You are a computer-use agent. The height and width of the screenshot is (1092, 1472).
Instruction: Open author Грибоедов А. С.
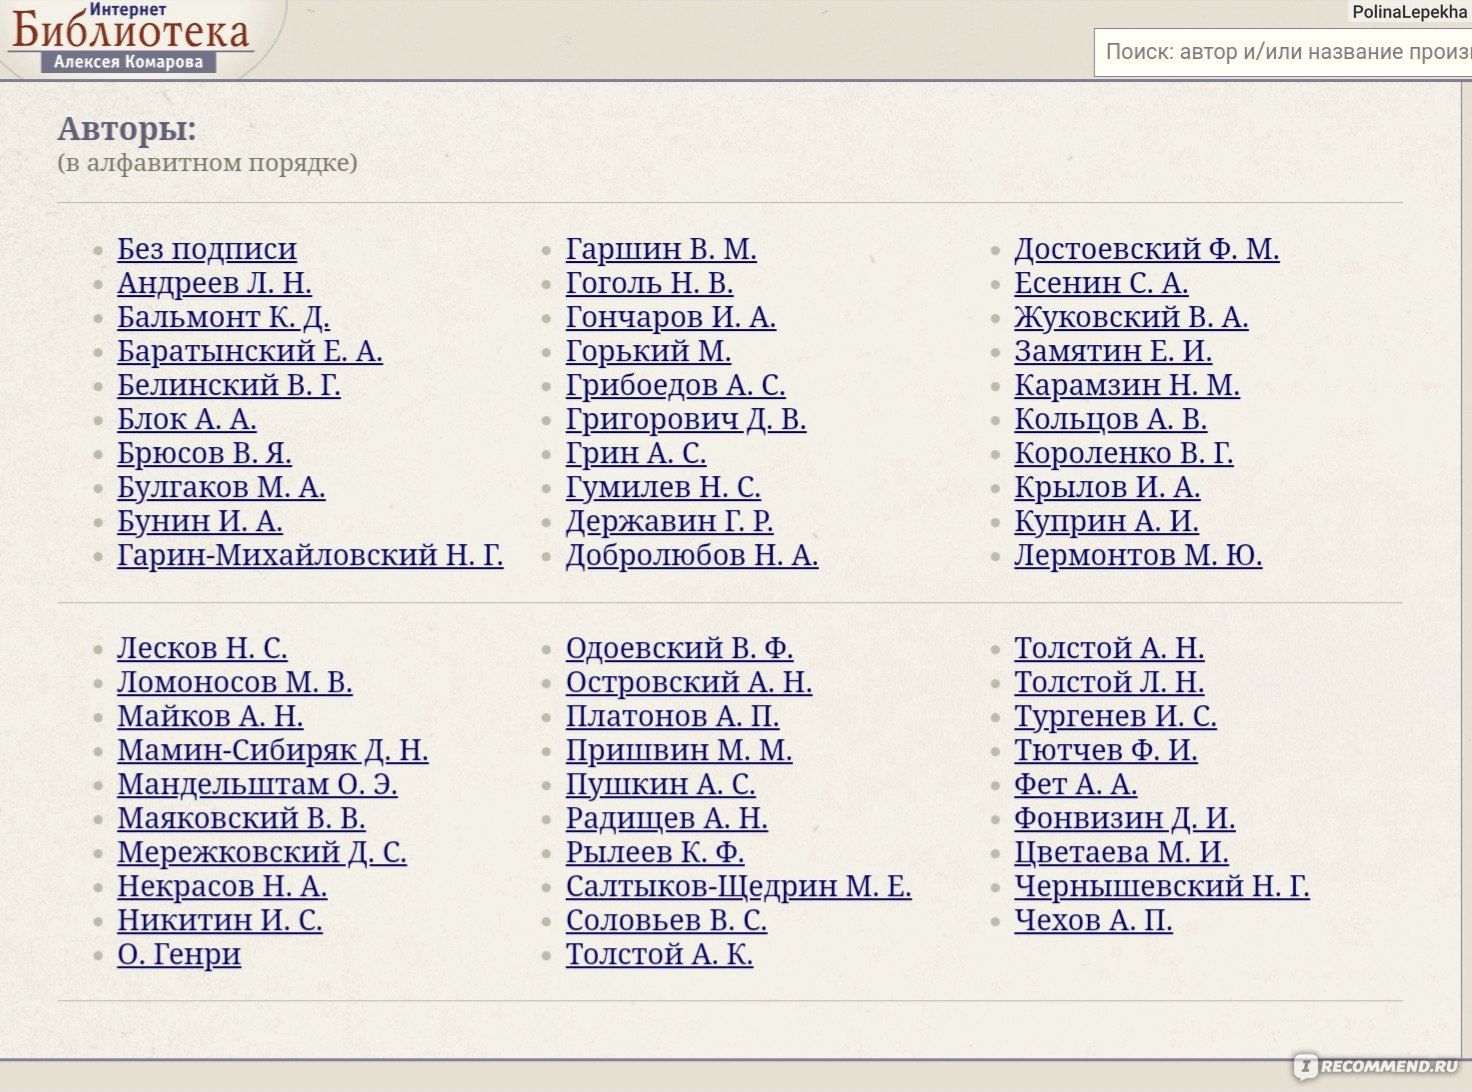(676, 385)
